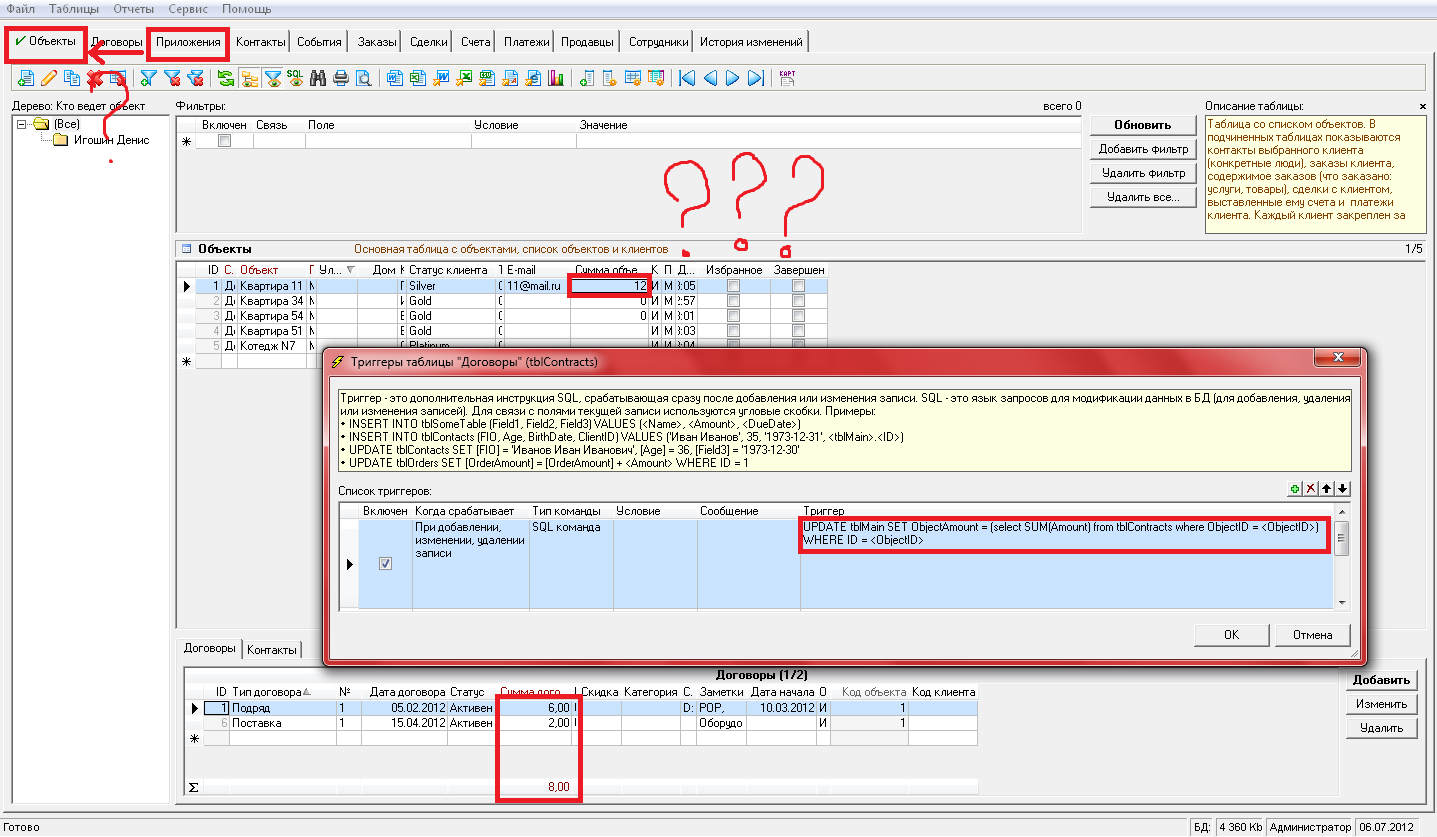Move trigger down with arrow icon
This screenshot has height=837, width=1437.
pyautogui.click(x=1343, y=488)
